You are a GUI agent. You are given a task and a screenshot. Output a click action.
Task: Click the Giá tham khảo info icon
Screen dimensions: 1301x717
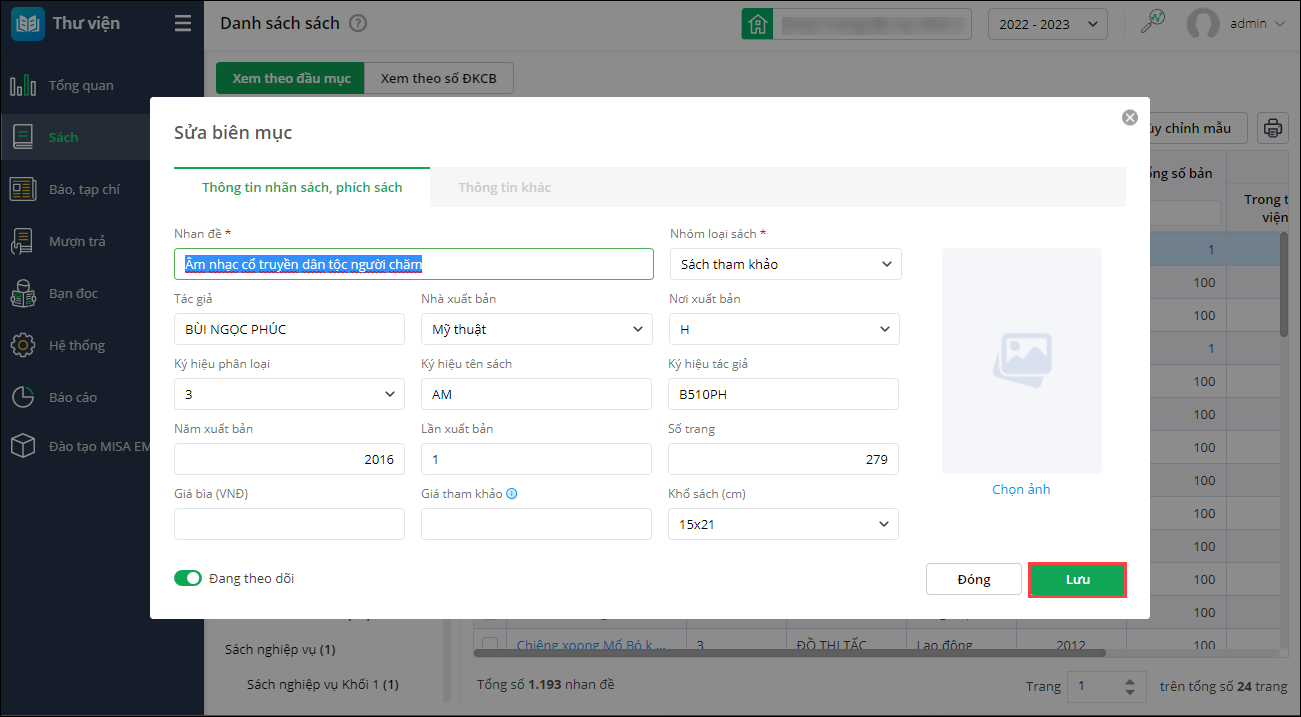point(512,494)
